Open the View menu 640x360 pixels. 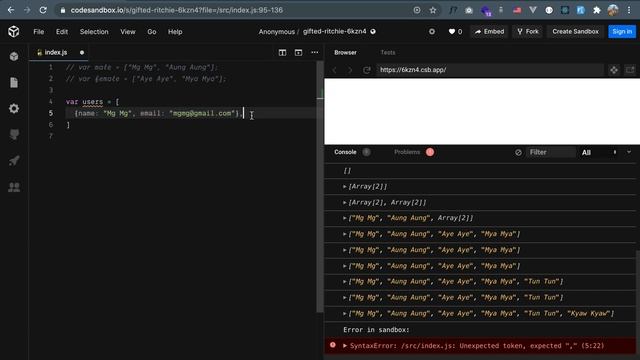tap(128, 31)
